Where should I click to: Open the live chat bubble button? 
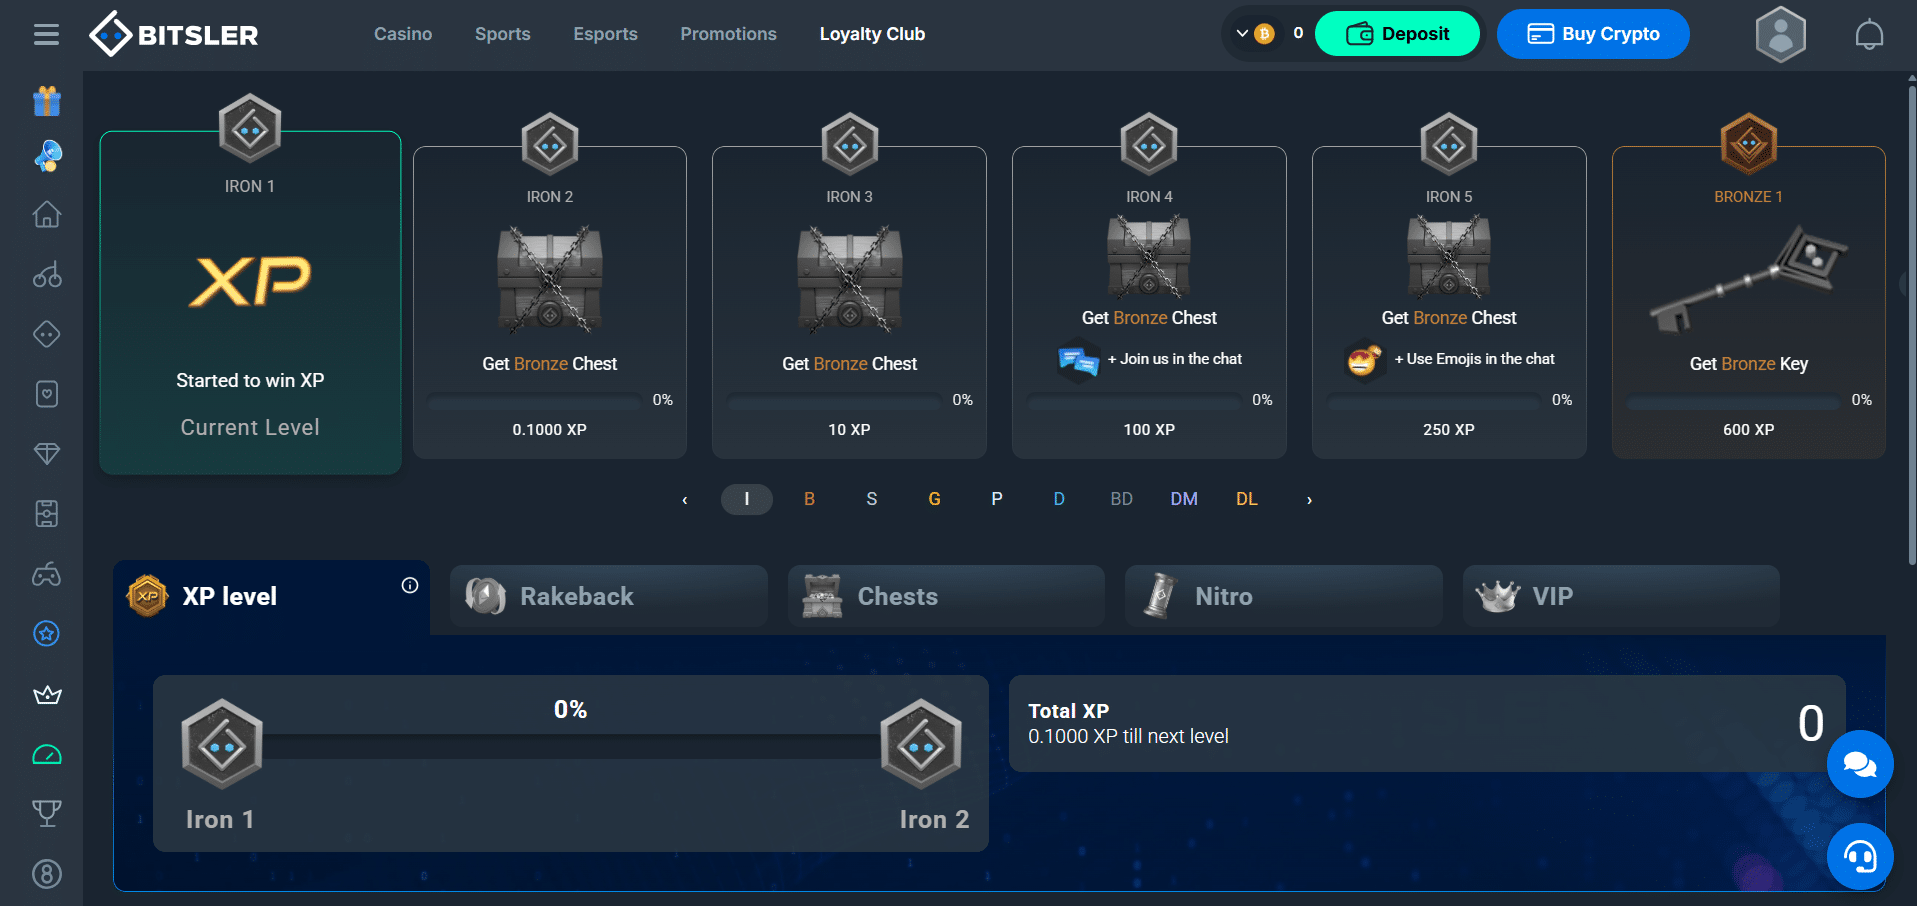pos(1859,765)
